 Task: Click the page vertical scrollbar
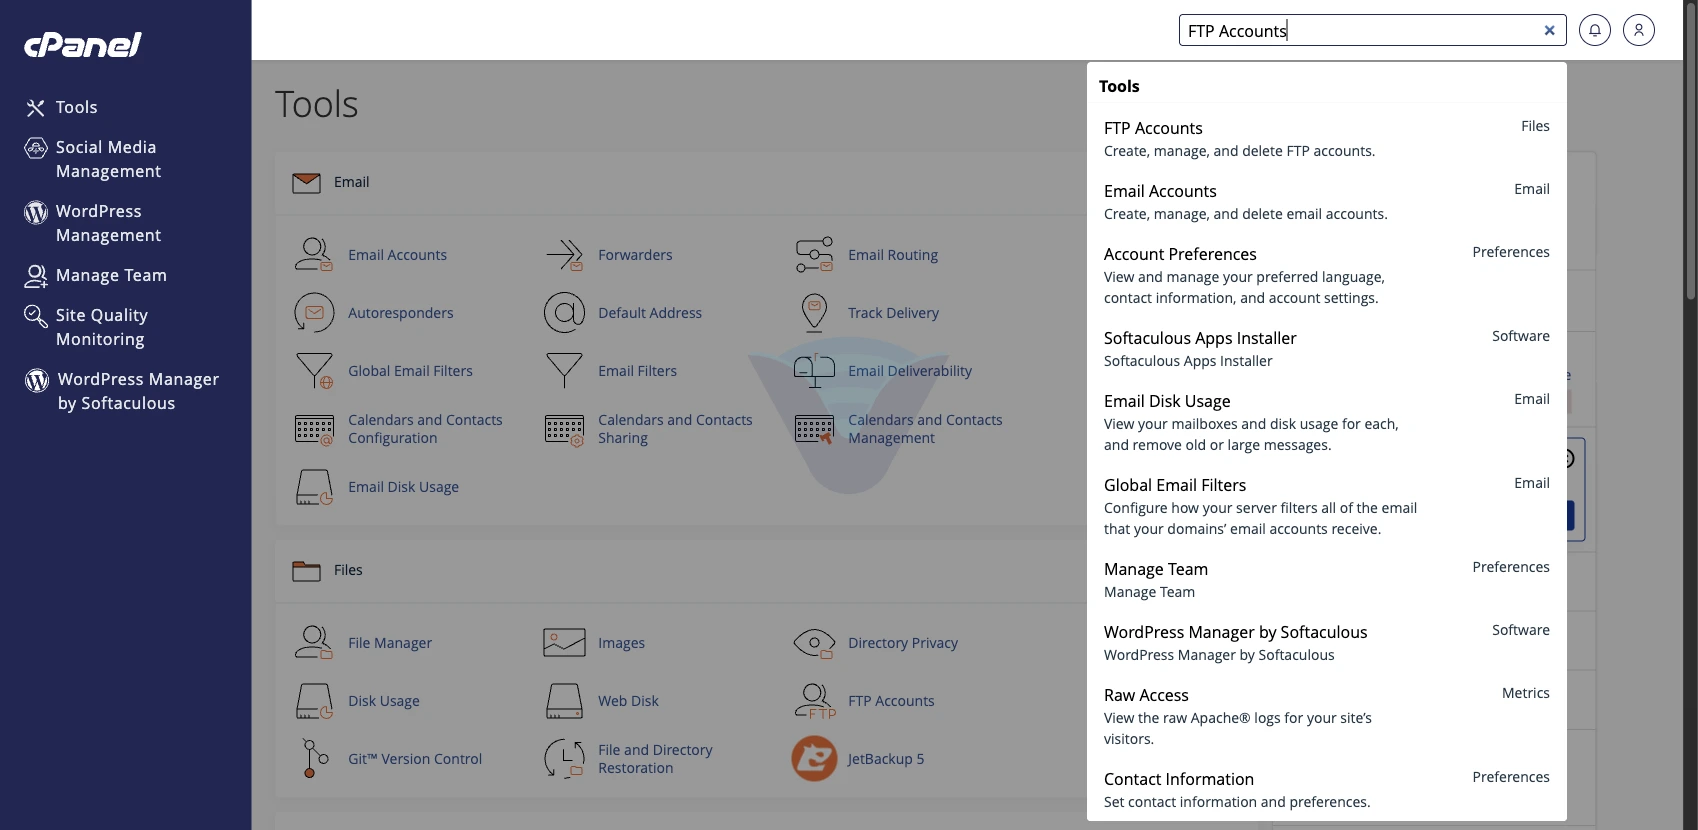(x=1690, y=150)
